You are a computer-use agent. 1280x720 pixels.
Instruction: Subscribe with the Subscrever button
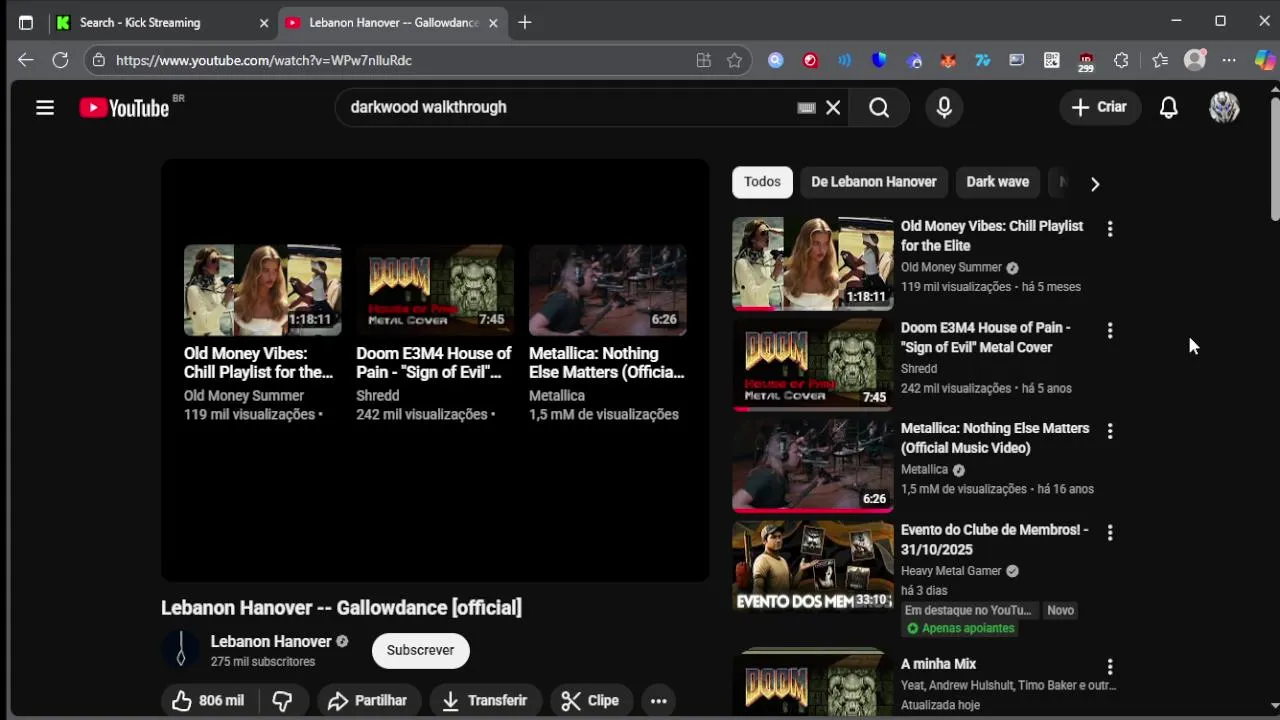pyautogui.click(x=420, y=650)
